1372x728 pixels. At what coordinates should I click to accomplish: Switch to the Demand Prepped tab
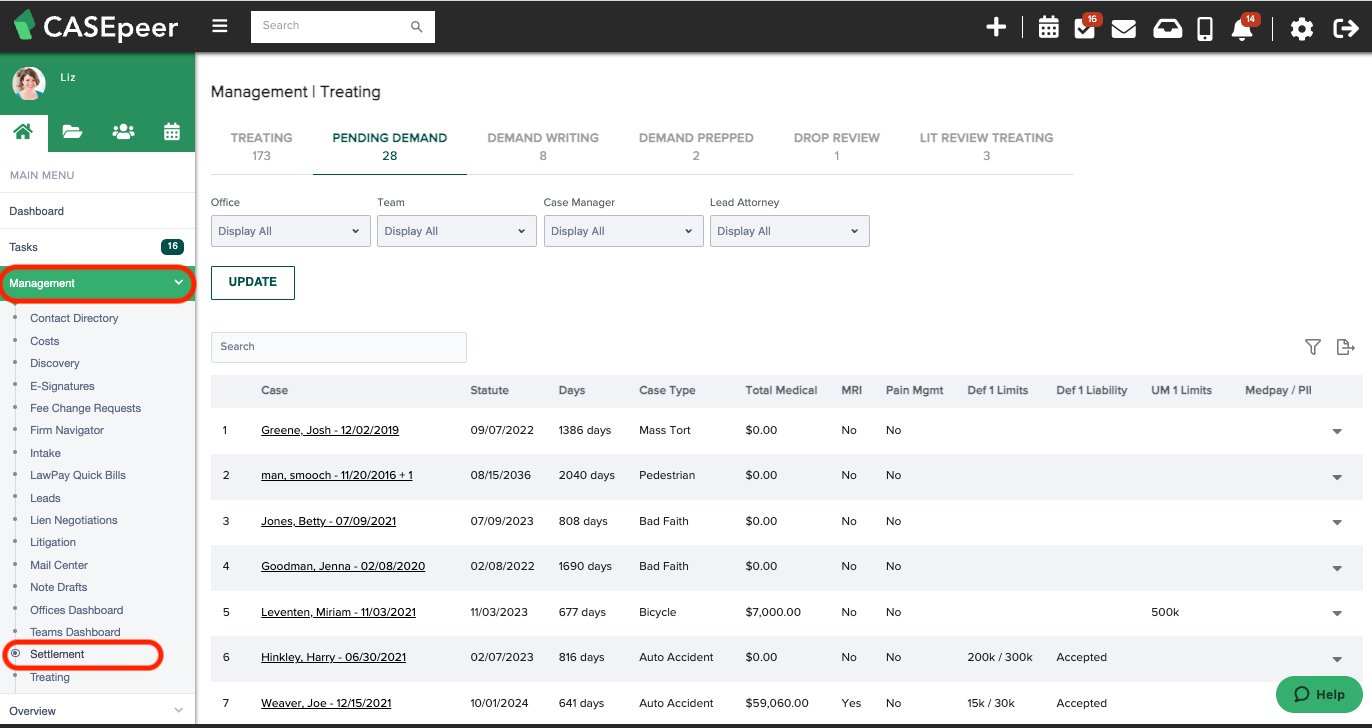[696, 146]
